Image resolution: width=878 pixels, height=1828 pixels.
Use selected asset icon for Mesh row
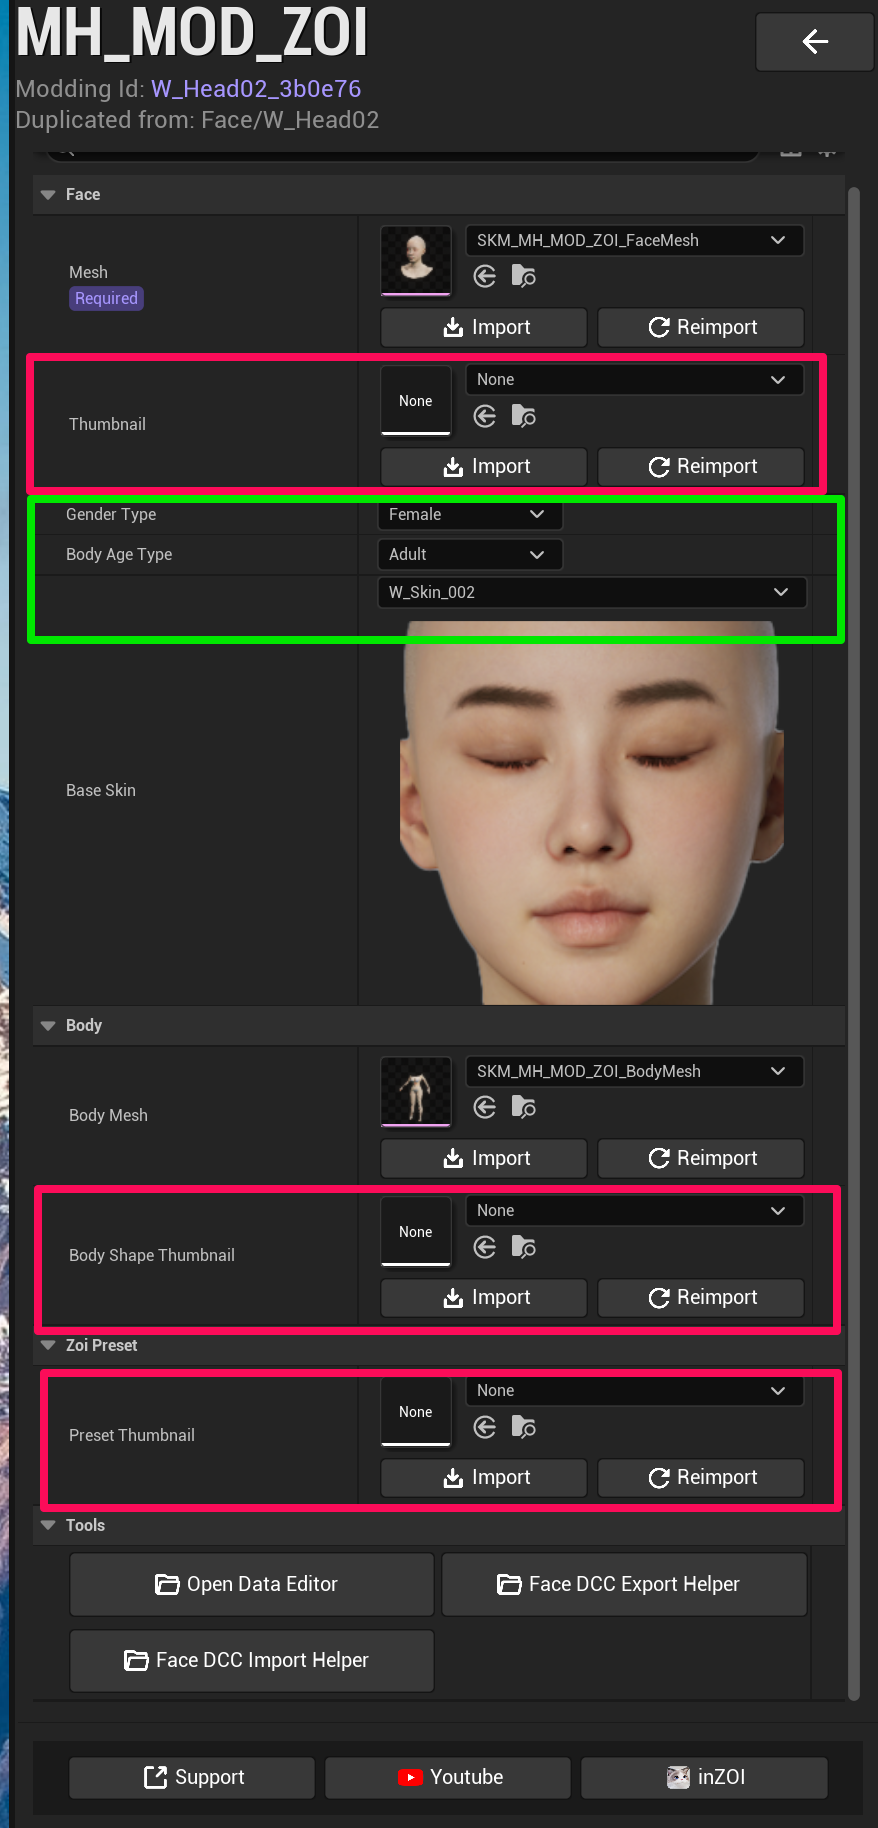(485, 277)
